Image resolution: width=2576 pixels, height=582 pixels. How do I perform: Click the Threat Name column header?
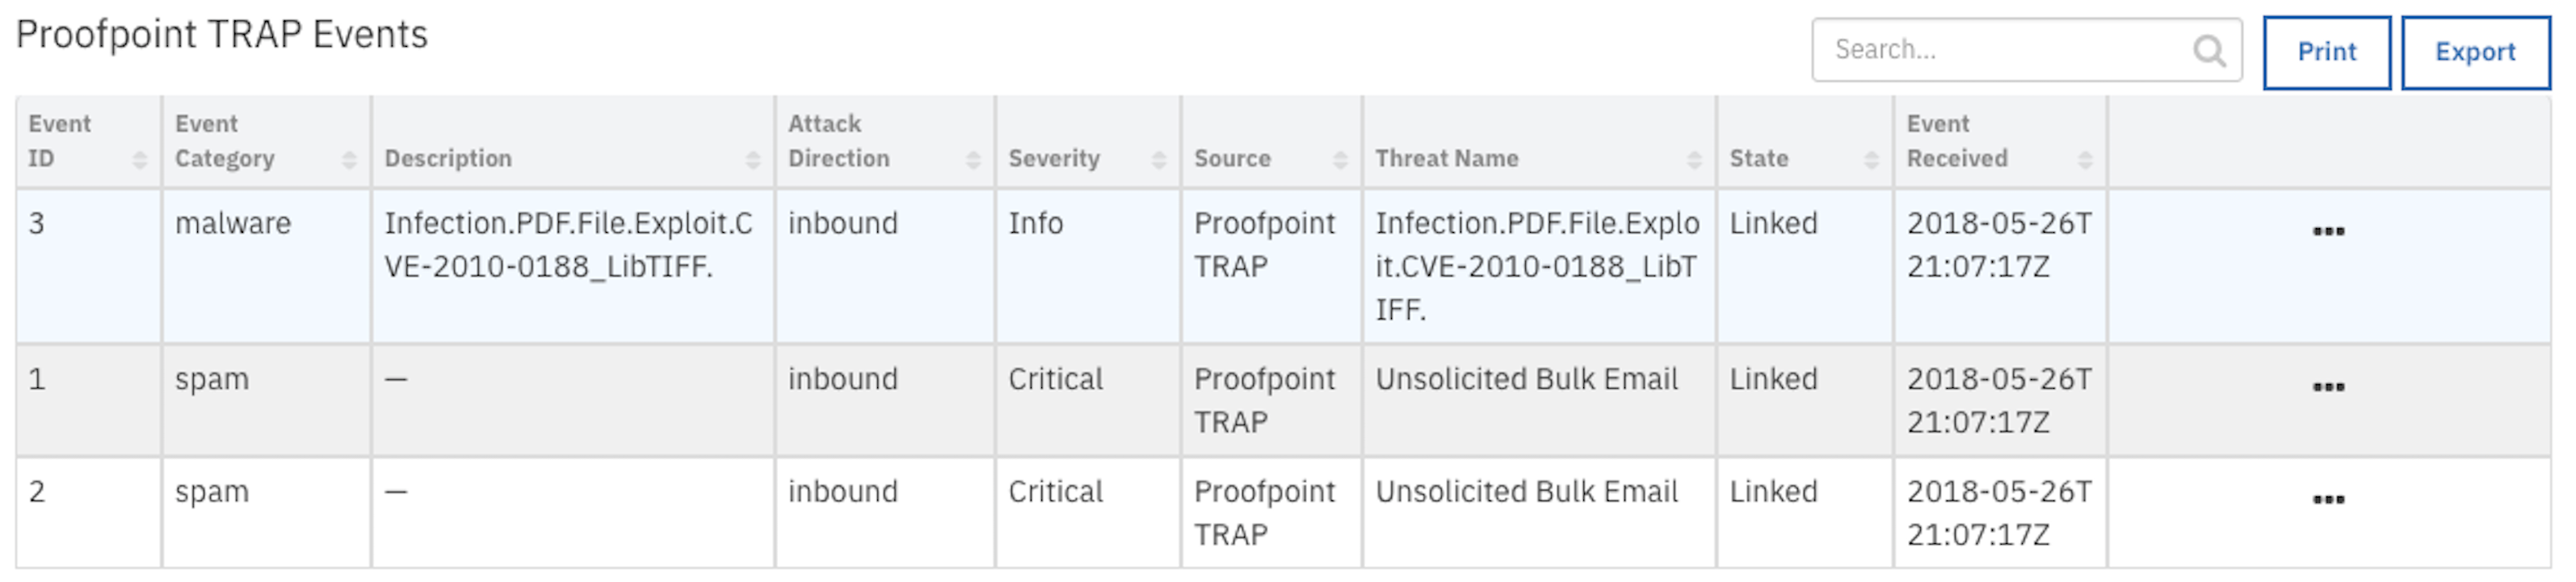point(1446,158)
